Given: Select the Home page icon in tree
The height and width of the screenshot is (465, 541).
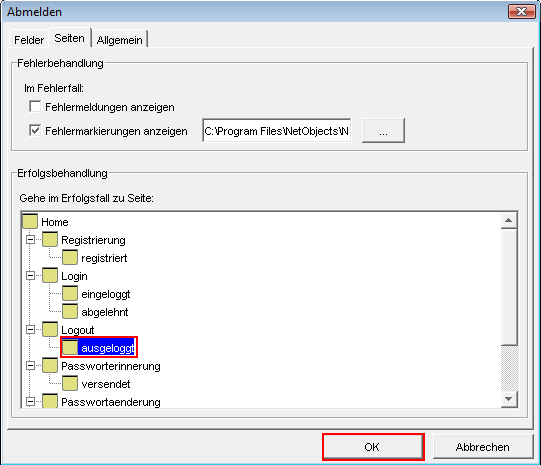Looking at the screenshot, I should coord(30,221).
